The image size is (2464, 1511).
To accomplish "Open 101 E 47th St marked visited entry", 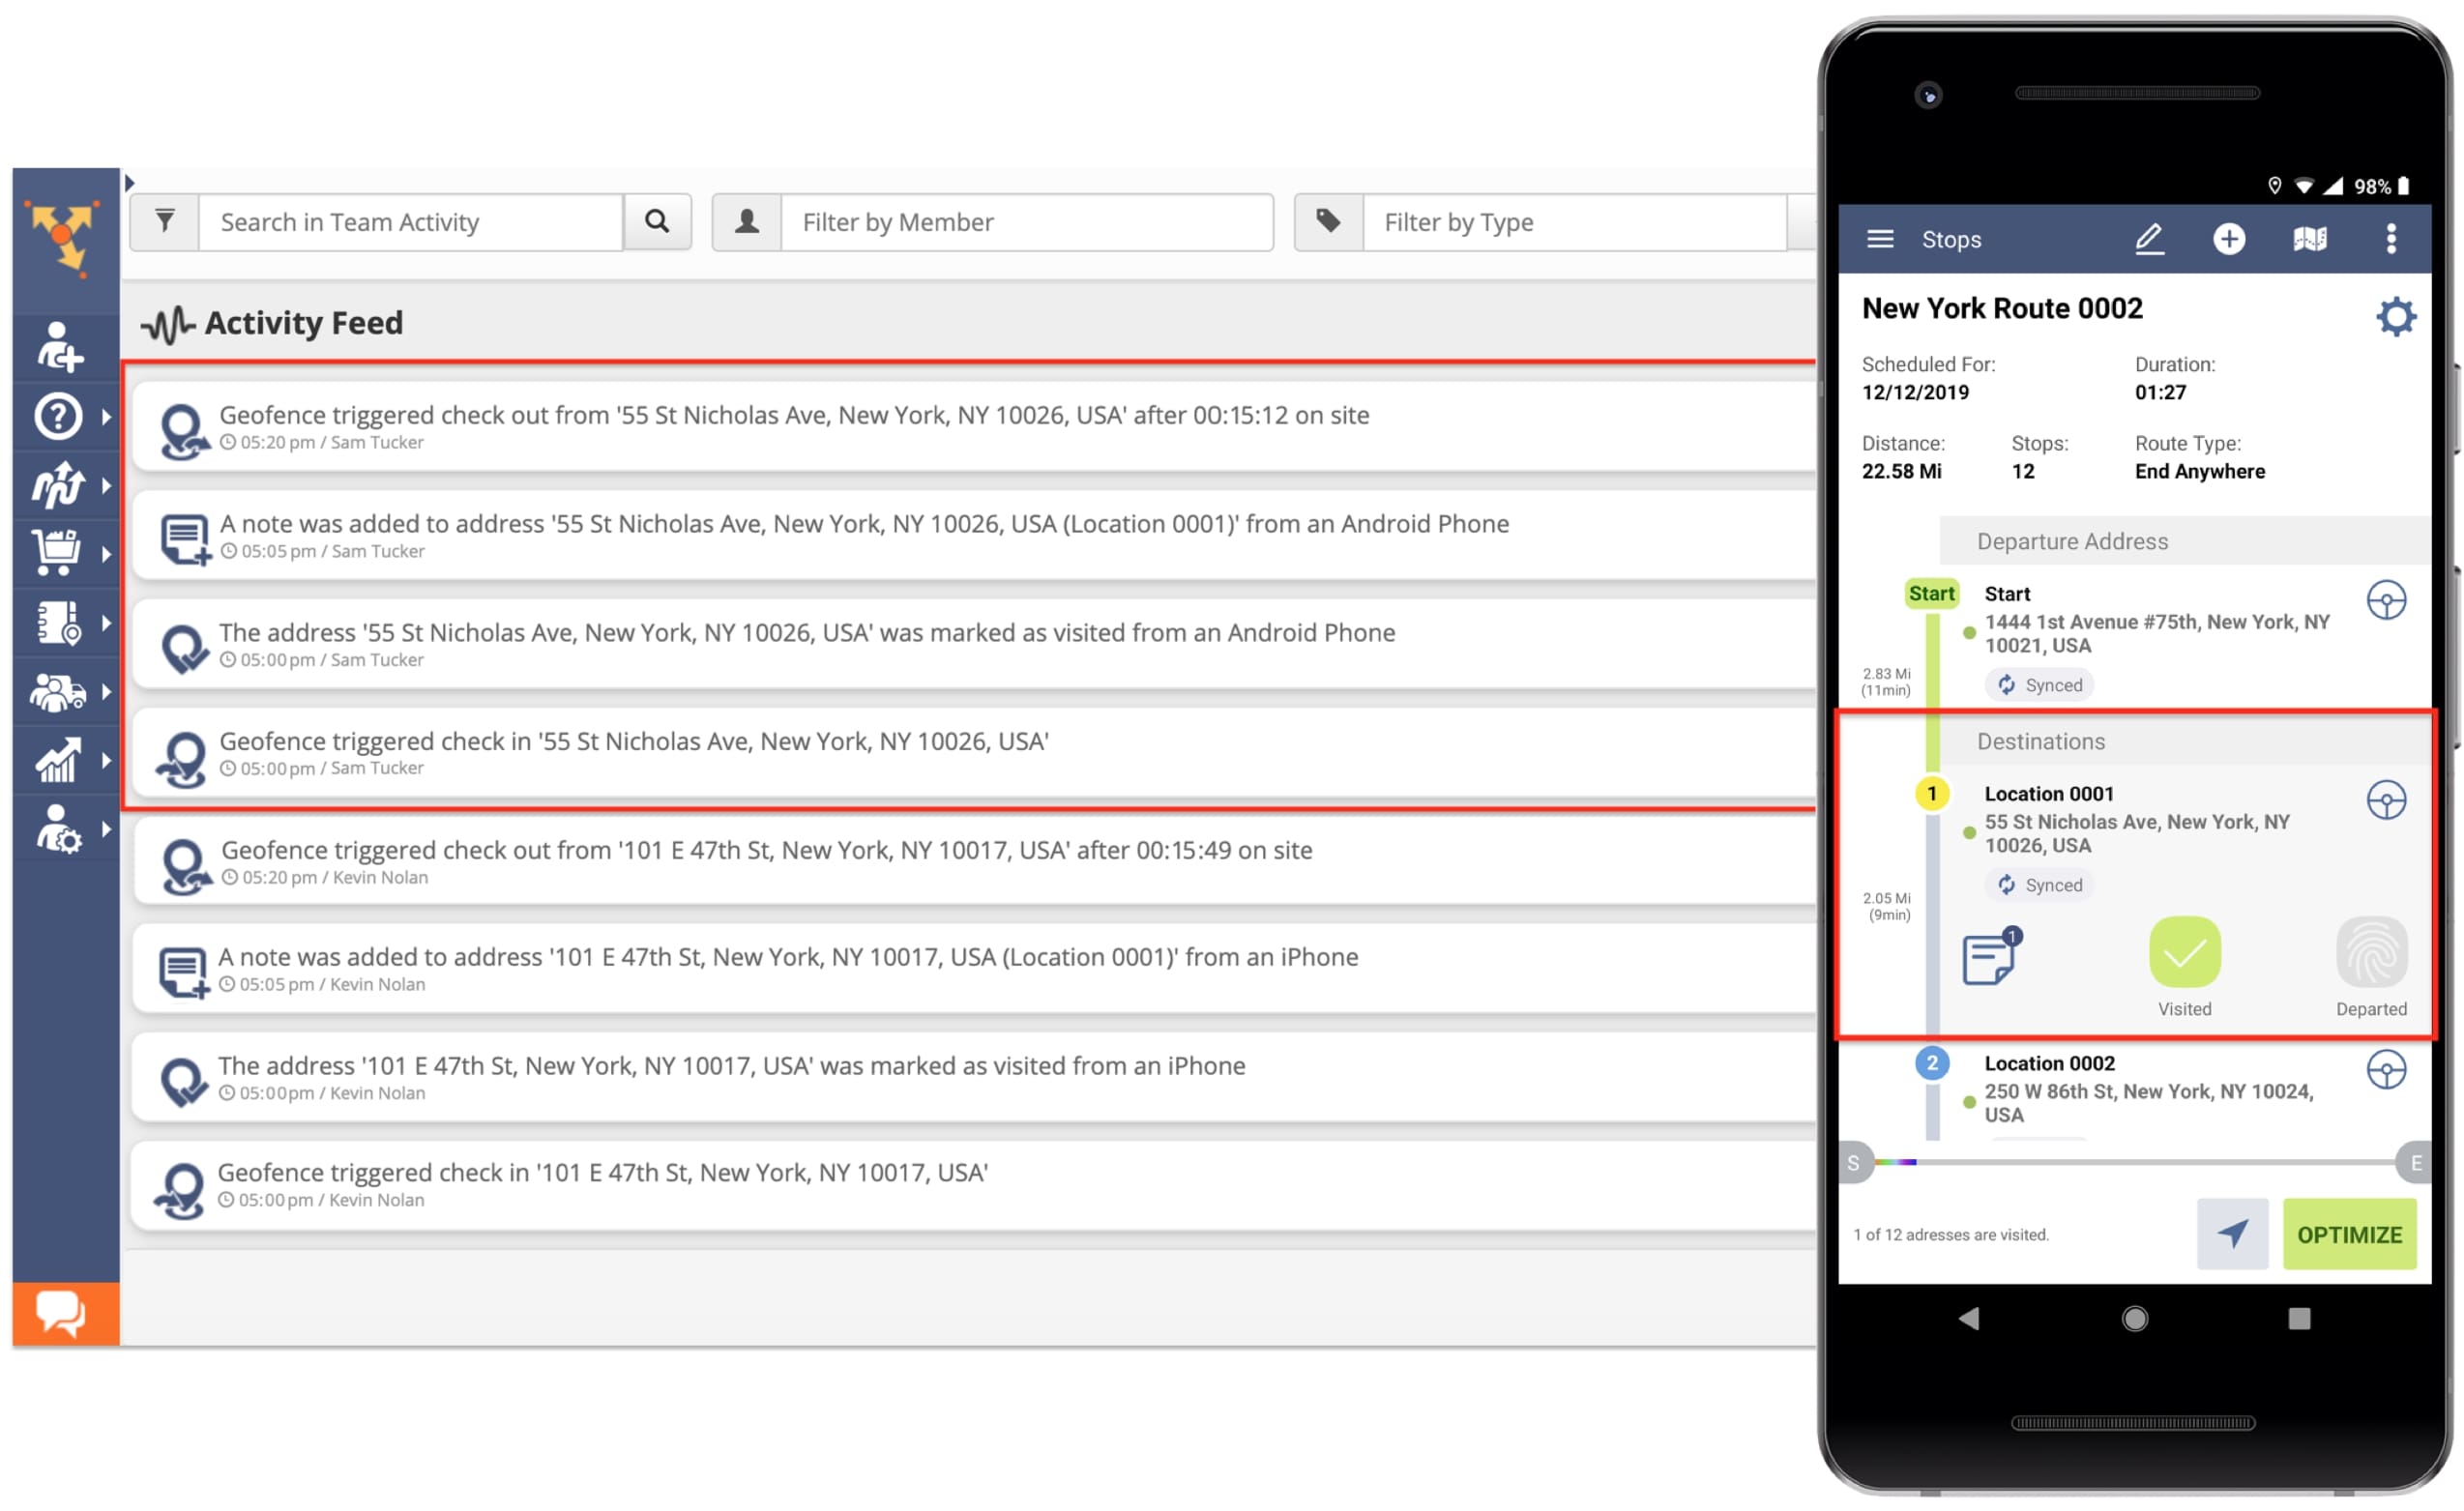I will tap(973, 1078).
